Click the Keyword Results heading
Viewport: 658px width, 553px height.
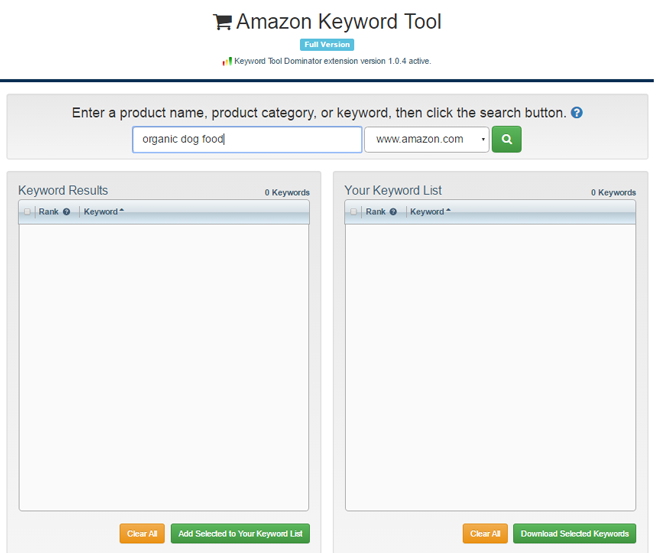click(63, 190)
